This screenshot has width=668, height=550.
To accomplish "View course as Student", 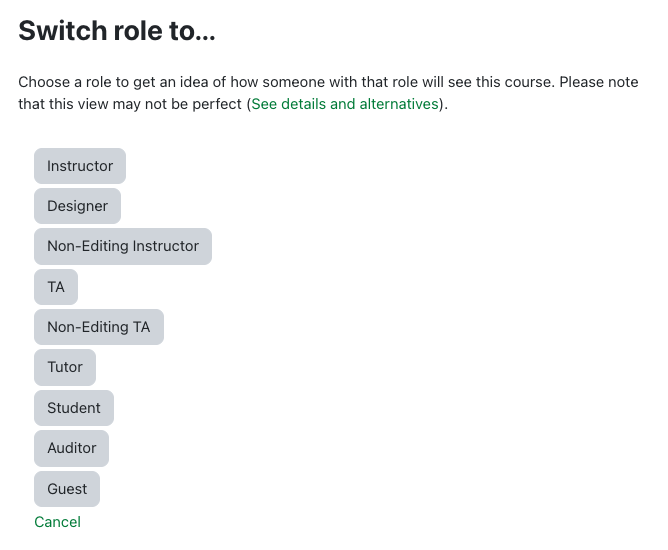I will [x=74, y=408].
